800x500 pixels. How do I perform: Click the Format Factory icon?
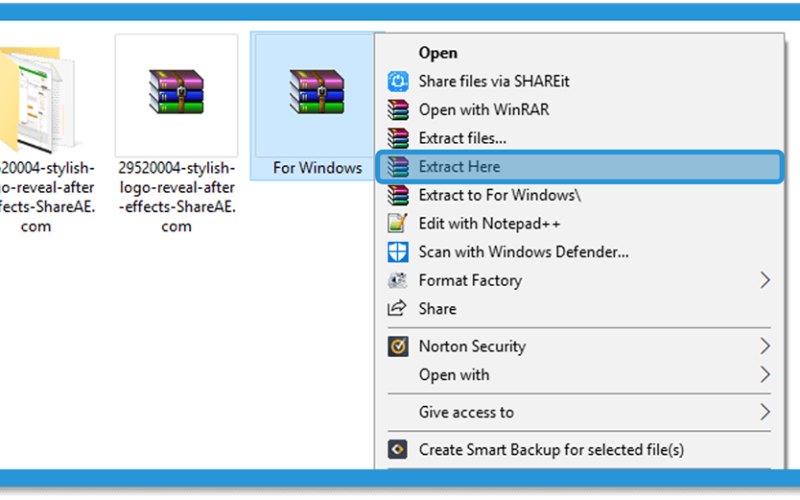pyautogui.click(x=398, y=280)
